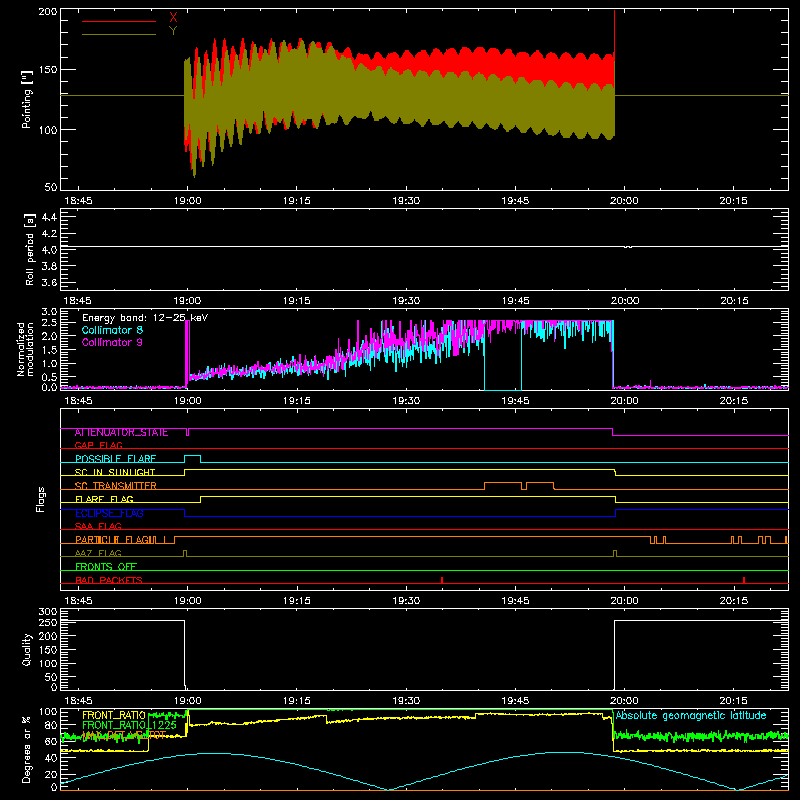The image size is (800, 800).
Task: Select the orange MAX_DET_VS_TOT legend entry
Action: 124,735
